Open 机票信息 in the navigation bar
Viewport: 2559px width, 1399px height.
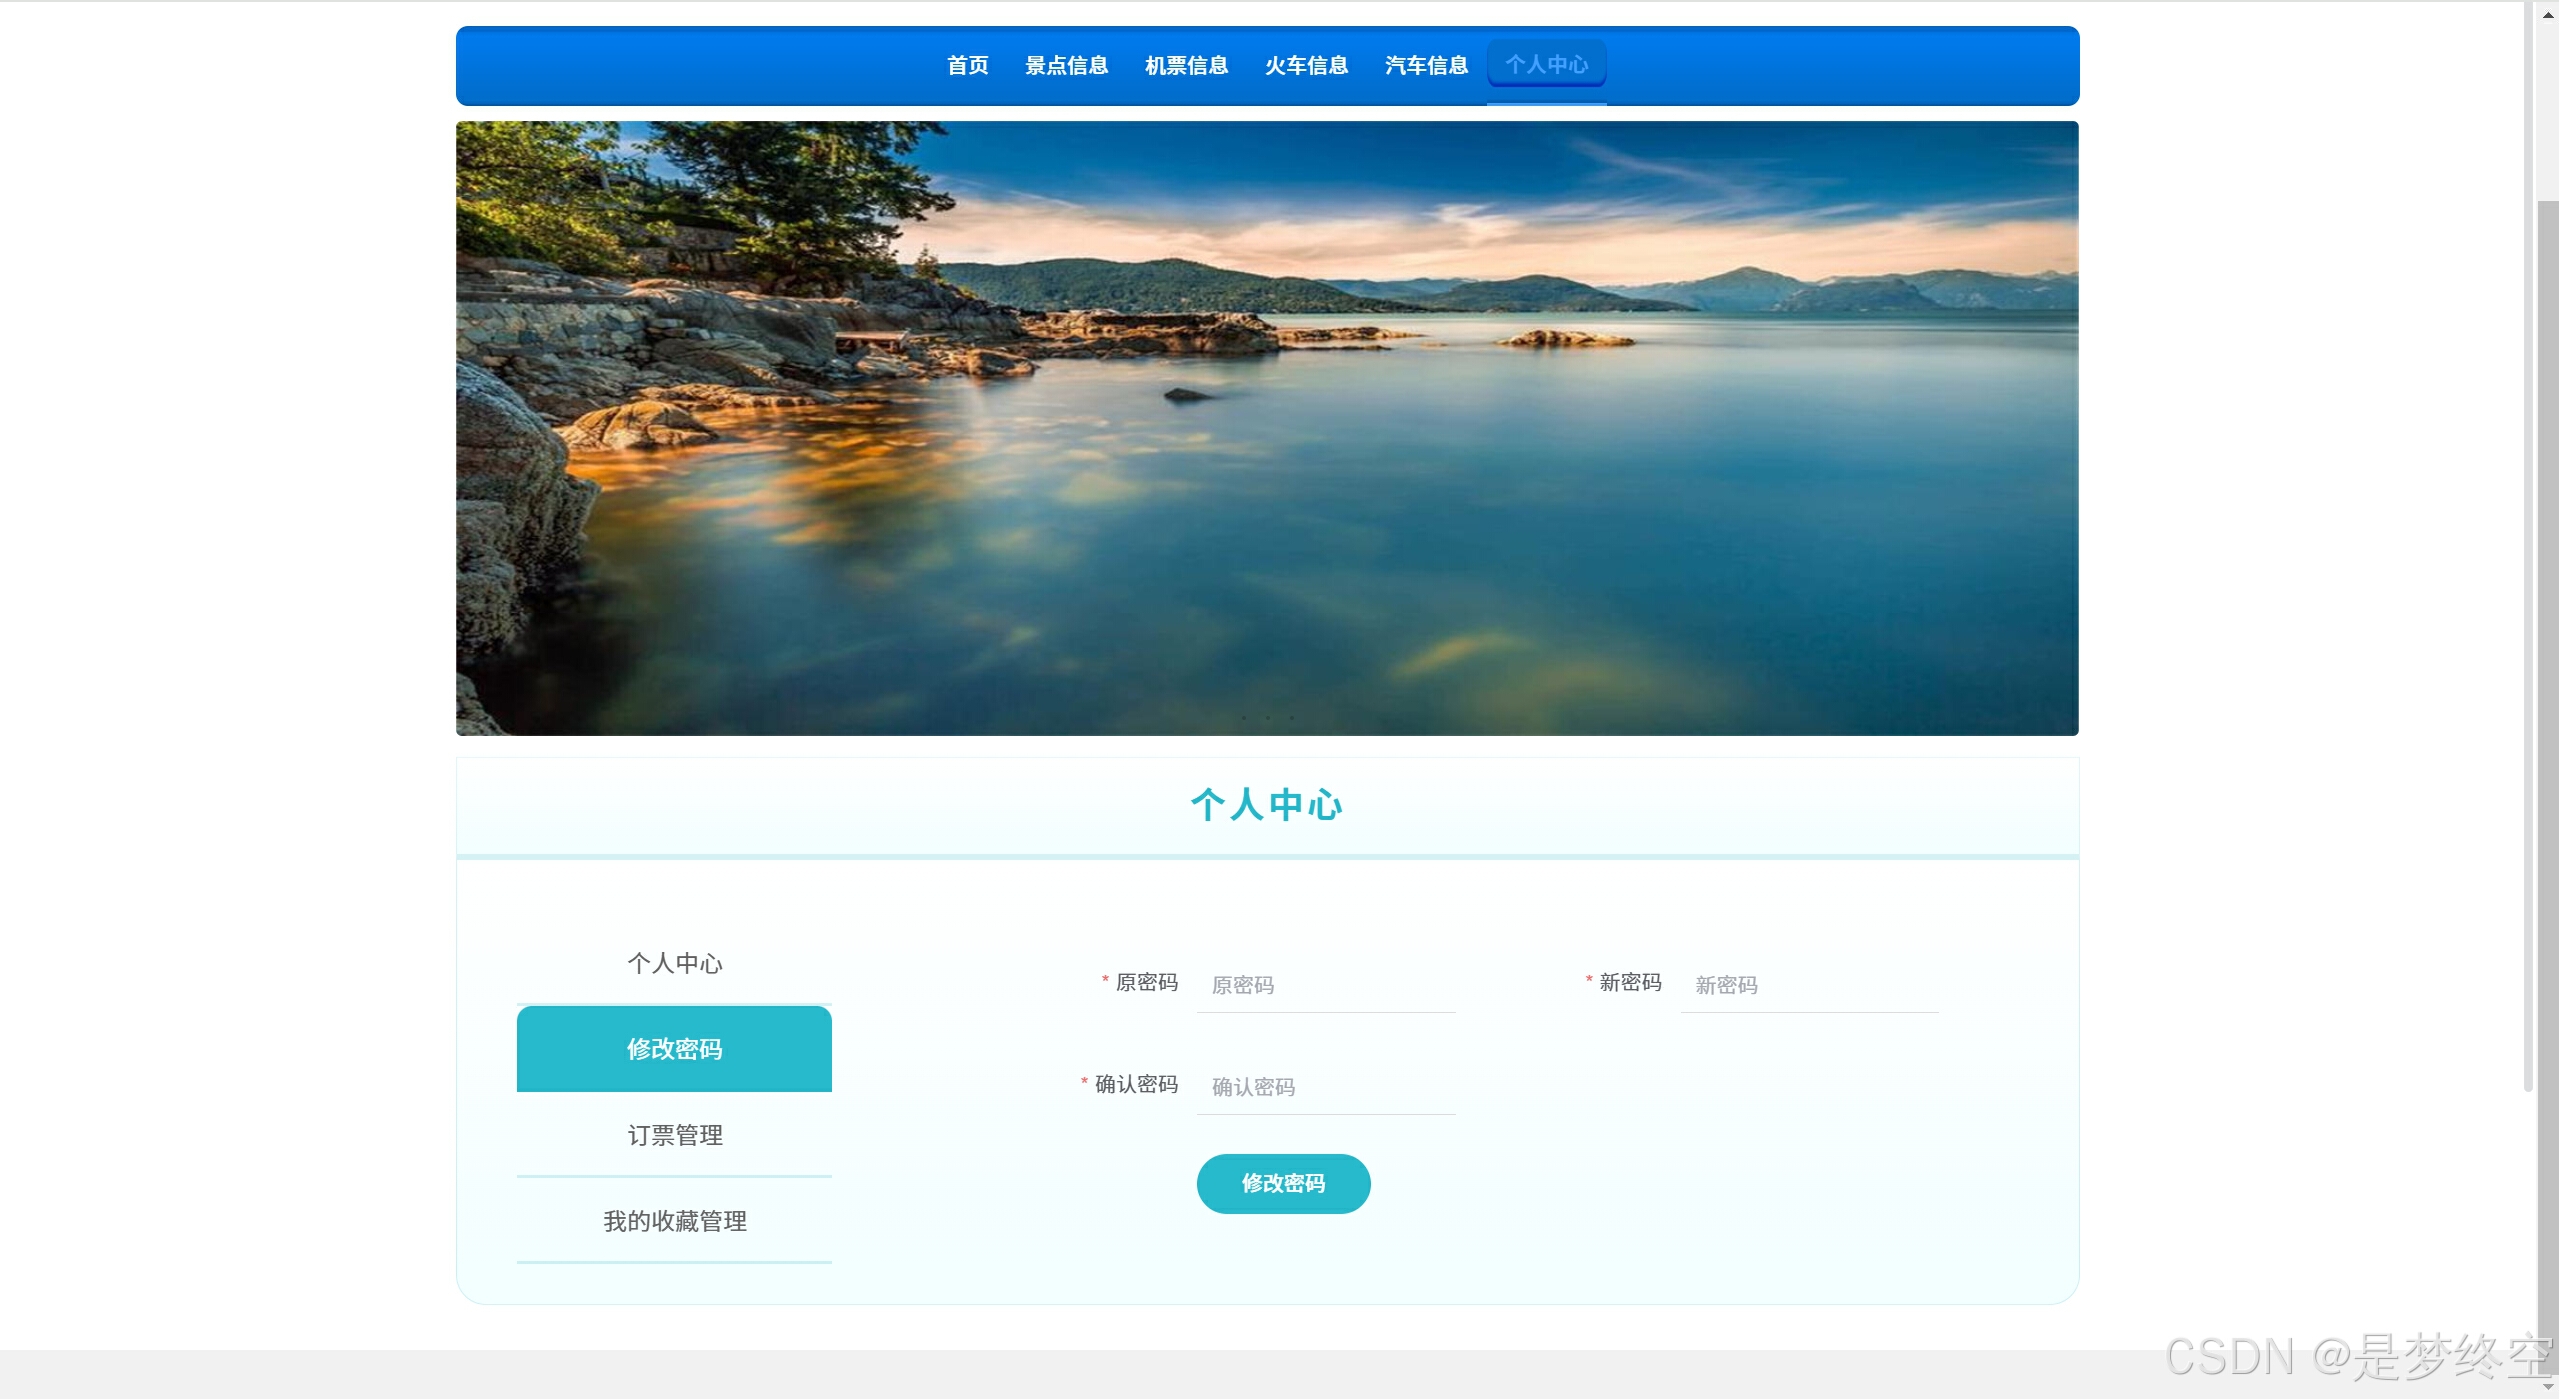pyautogui.click(x=1186, y=66)
